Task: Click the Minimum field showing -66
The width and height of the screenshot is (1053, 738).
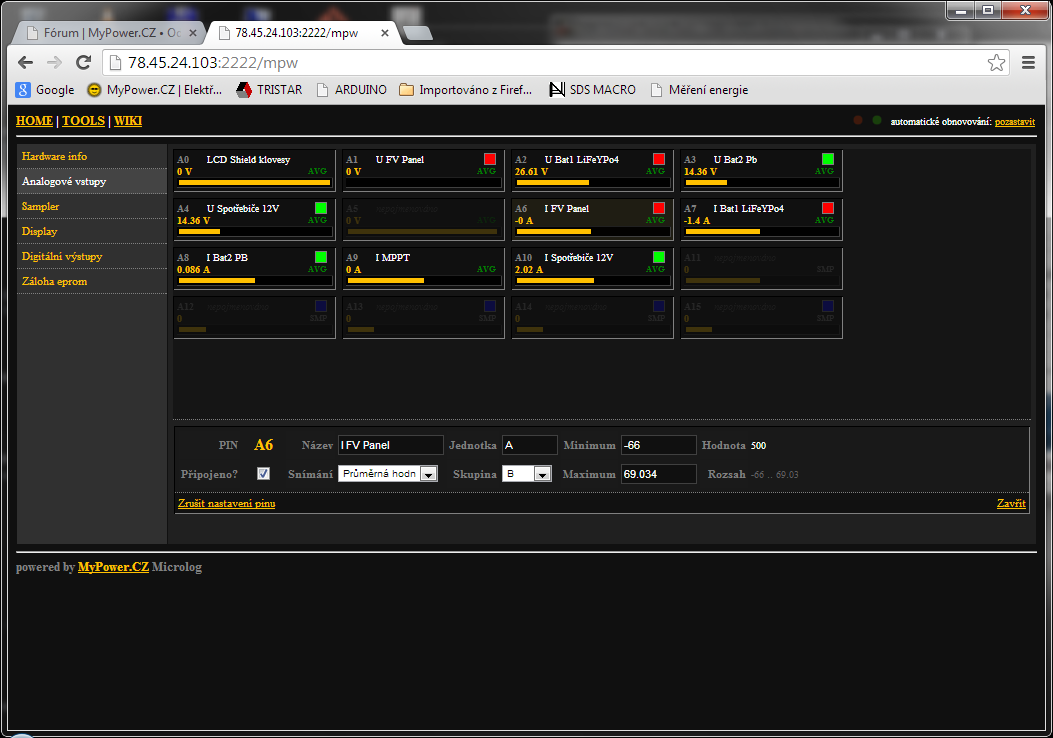Action: click(659, 445)
